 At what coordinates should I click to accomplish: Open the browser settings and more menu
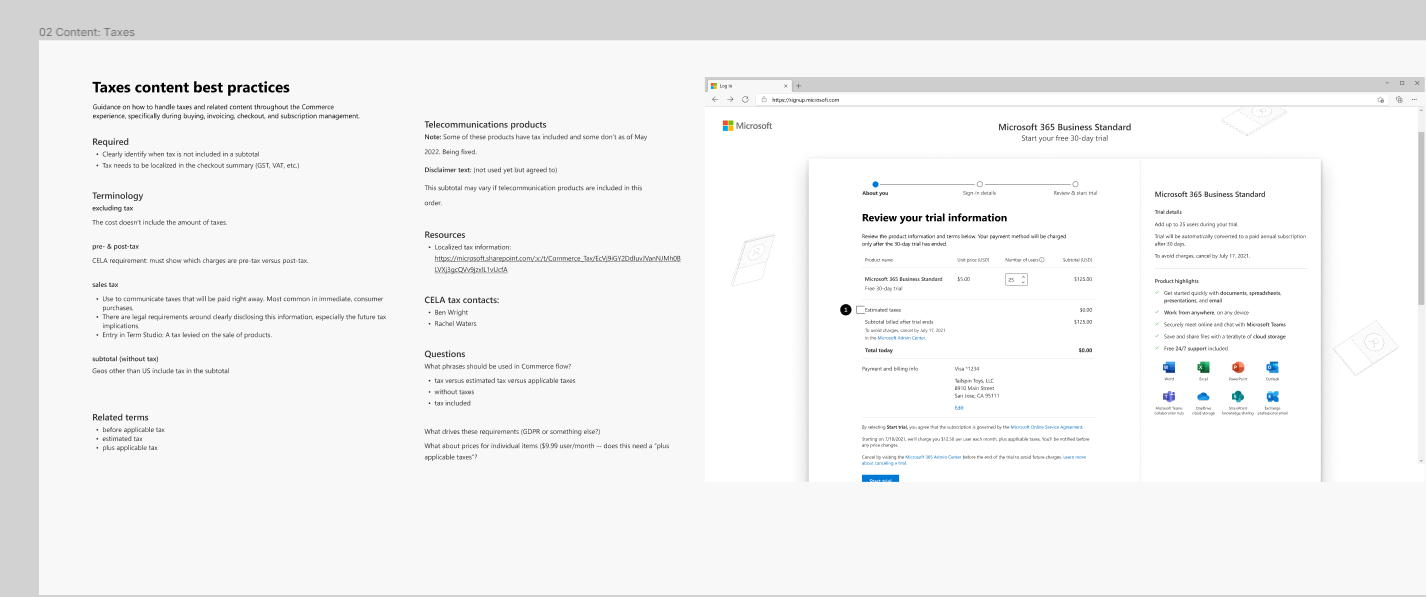(1415, 100)
